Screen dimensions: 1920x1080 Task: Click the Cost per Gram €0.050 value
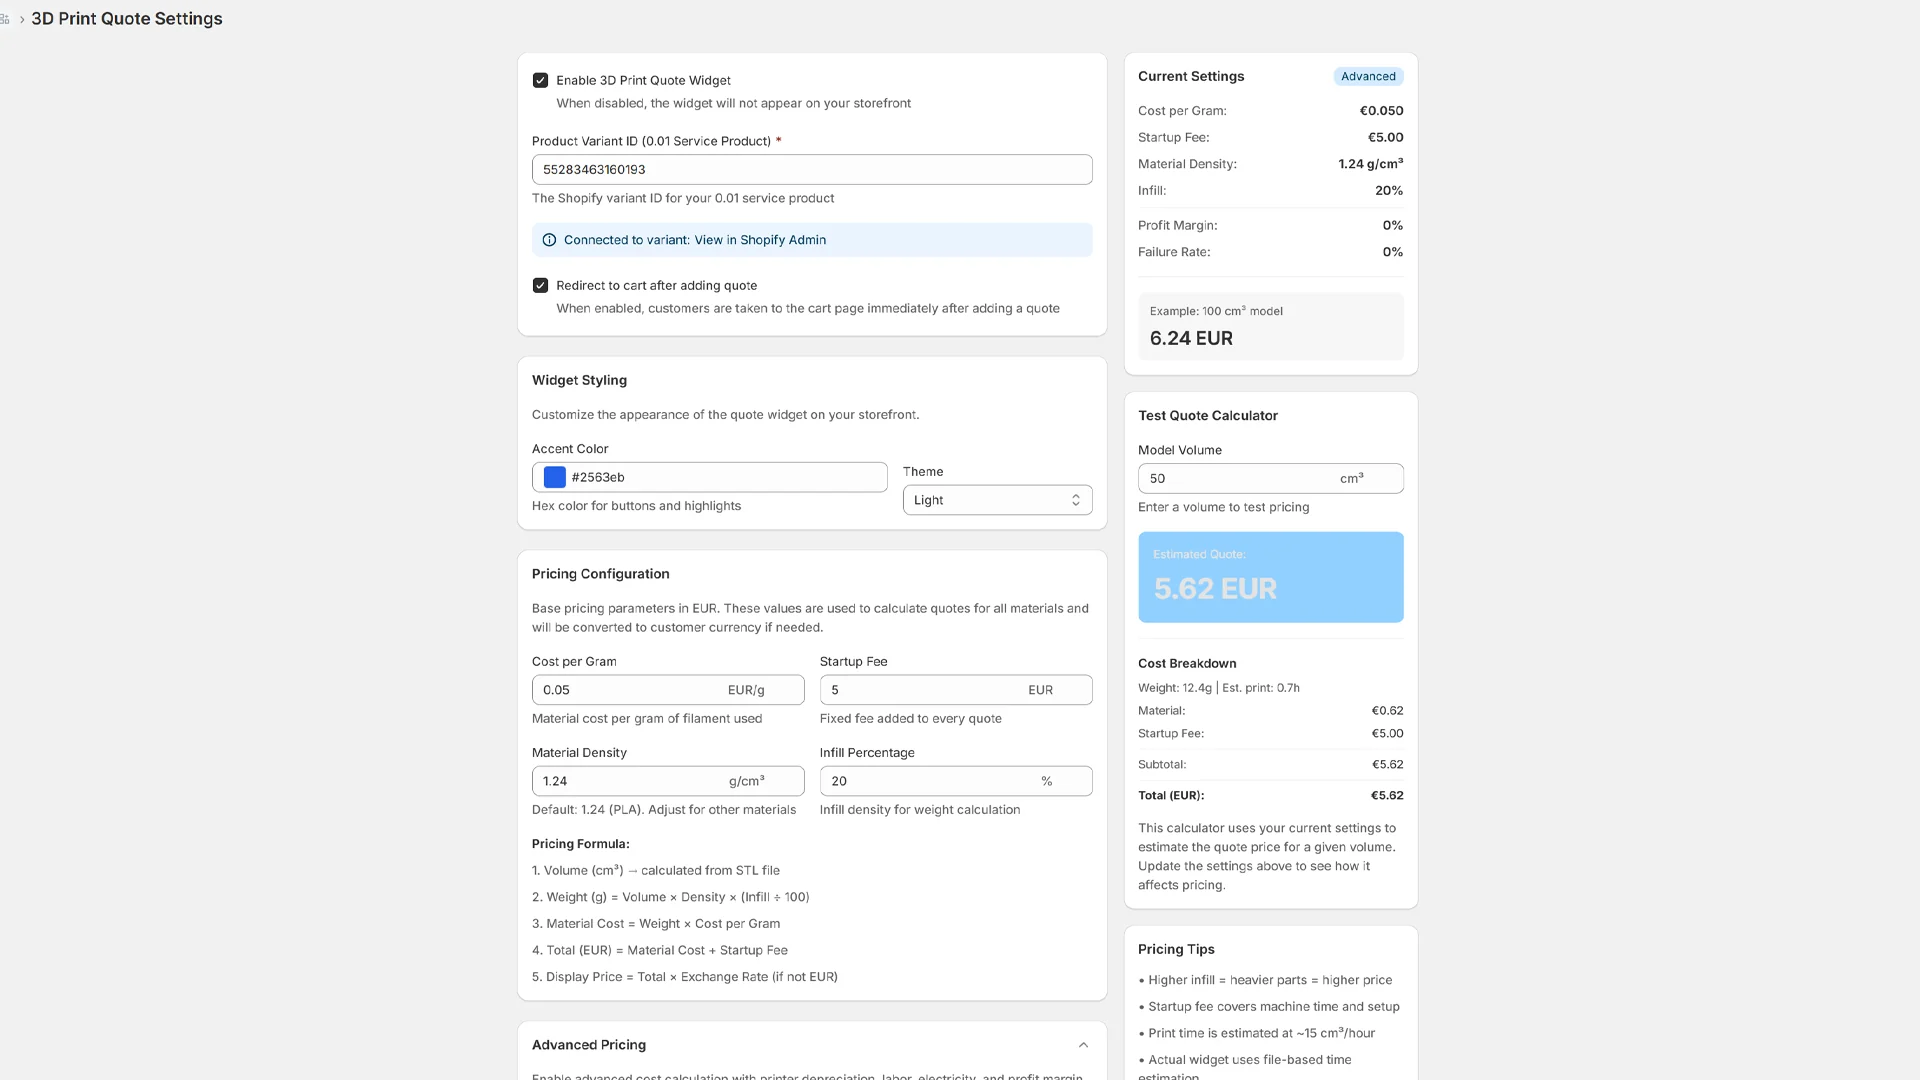1381,111
